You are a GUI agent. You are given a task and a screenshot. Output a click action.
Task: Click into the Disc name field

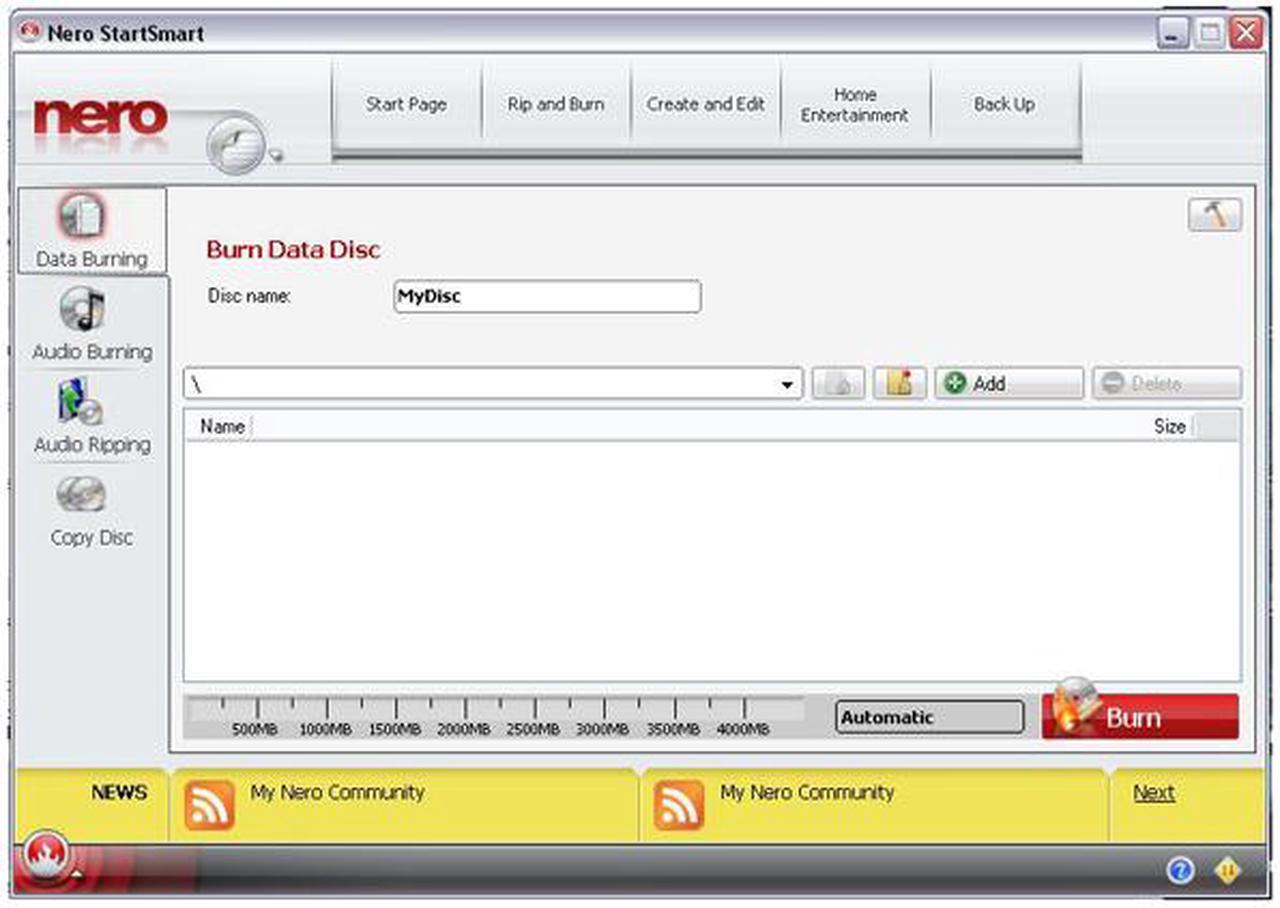point(547,297)
